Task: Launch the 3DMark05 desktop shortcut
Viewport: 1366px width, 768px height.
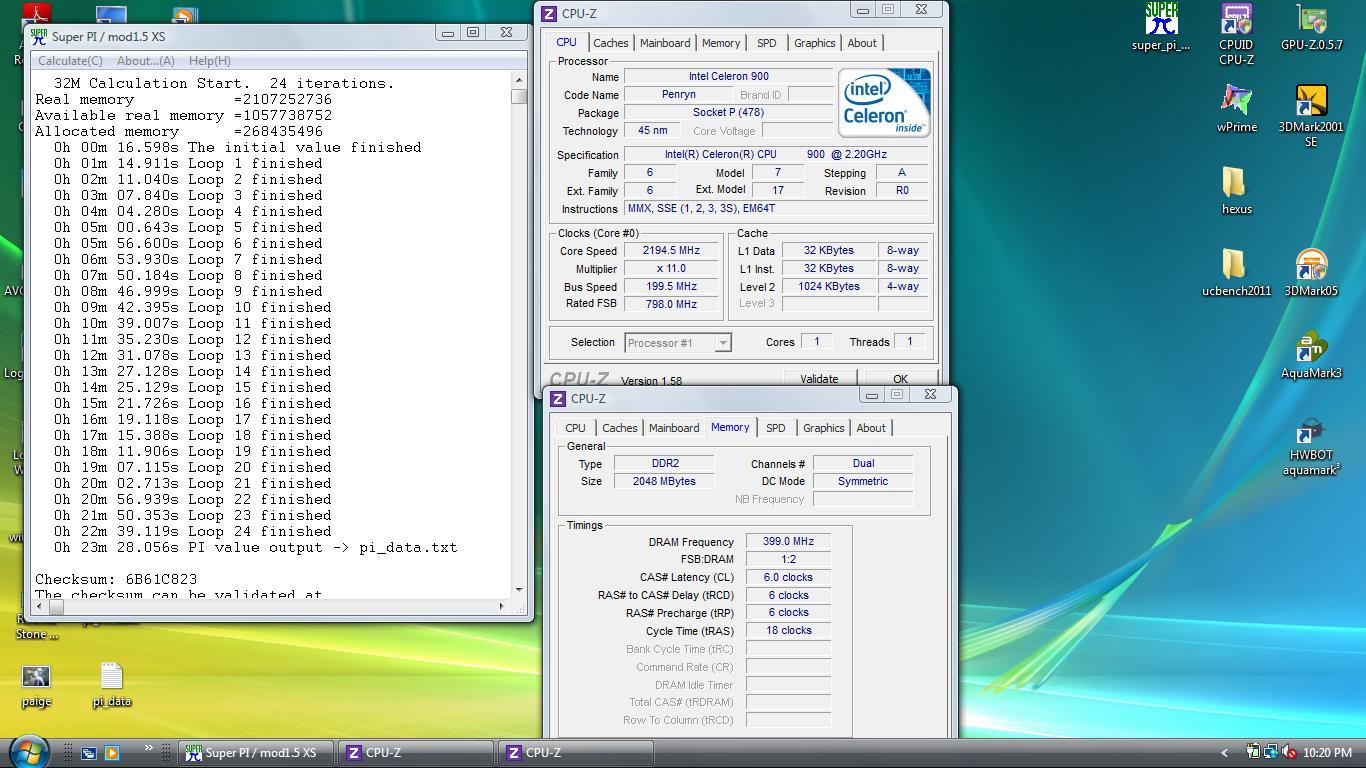Action: (1311, 265)
